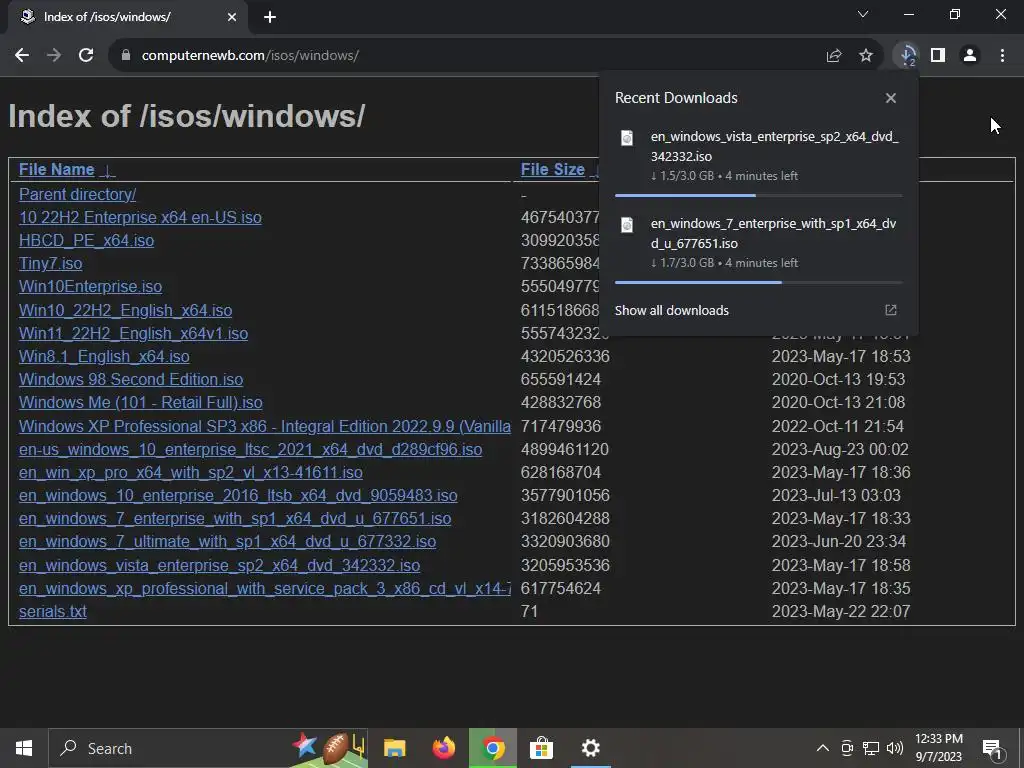Download HBCD_PE_x64.iso

(x=86, y=240)
